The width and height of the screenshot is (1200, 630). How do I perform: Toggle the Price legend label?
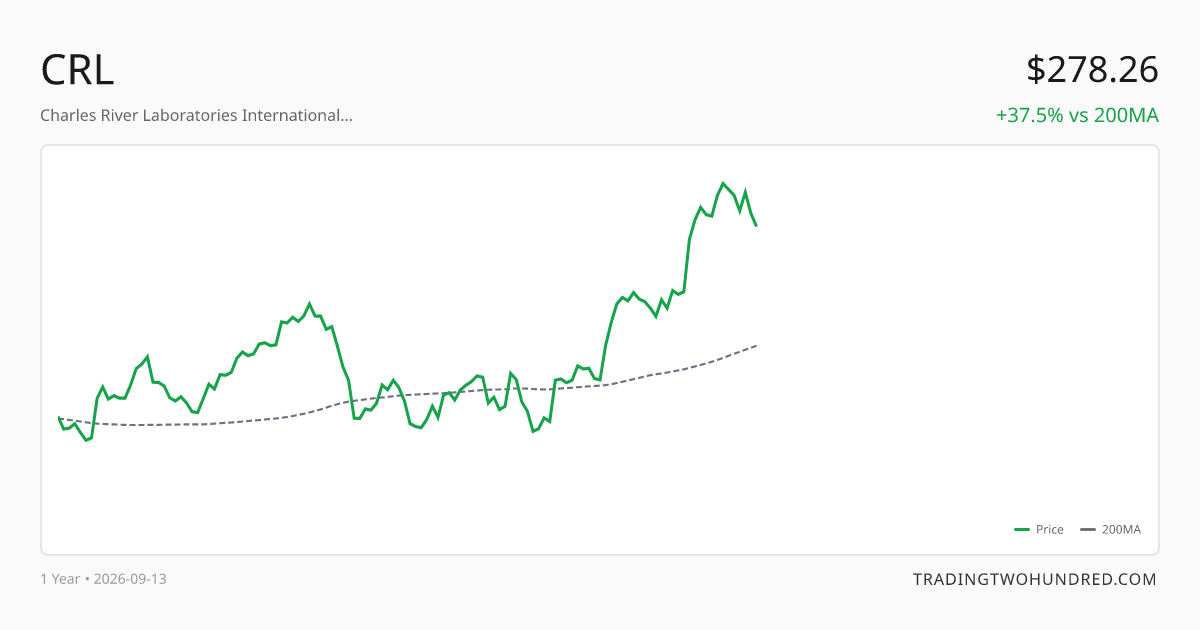(1050, 530)
